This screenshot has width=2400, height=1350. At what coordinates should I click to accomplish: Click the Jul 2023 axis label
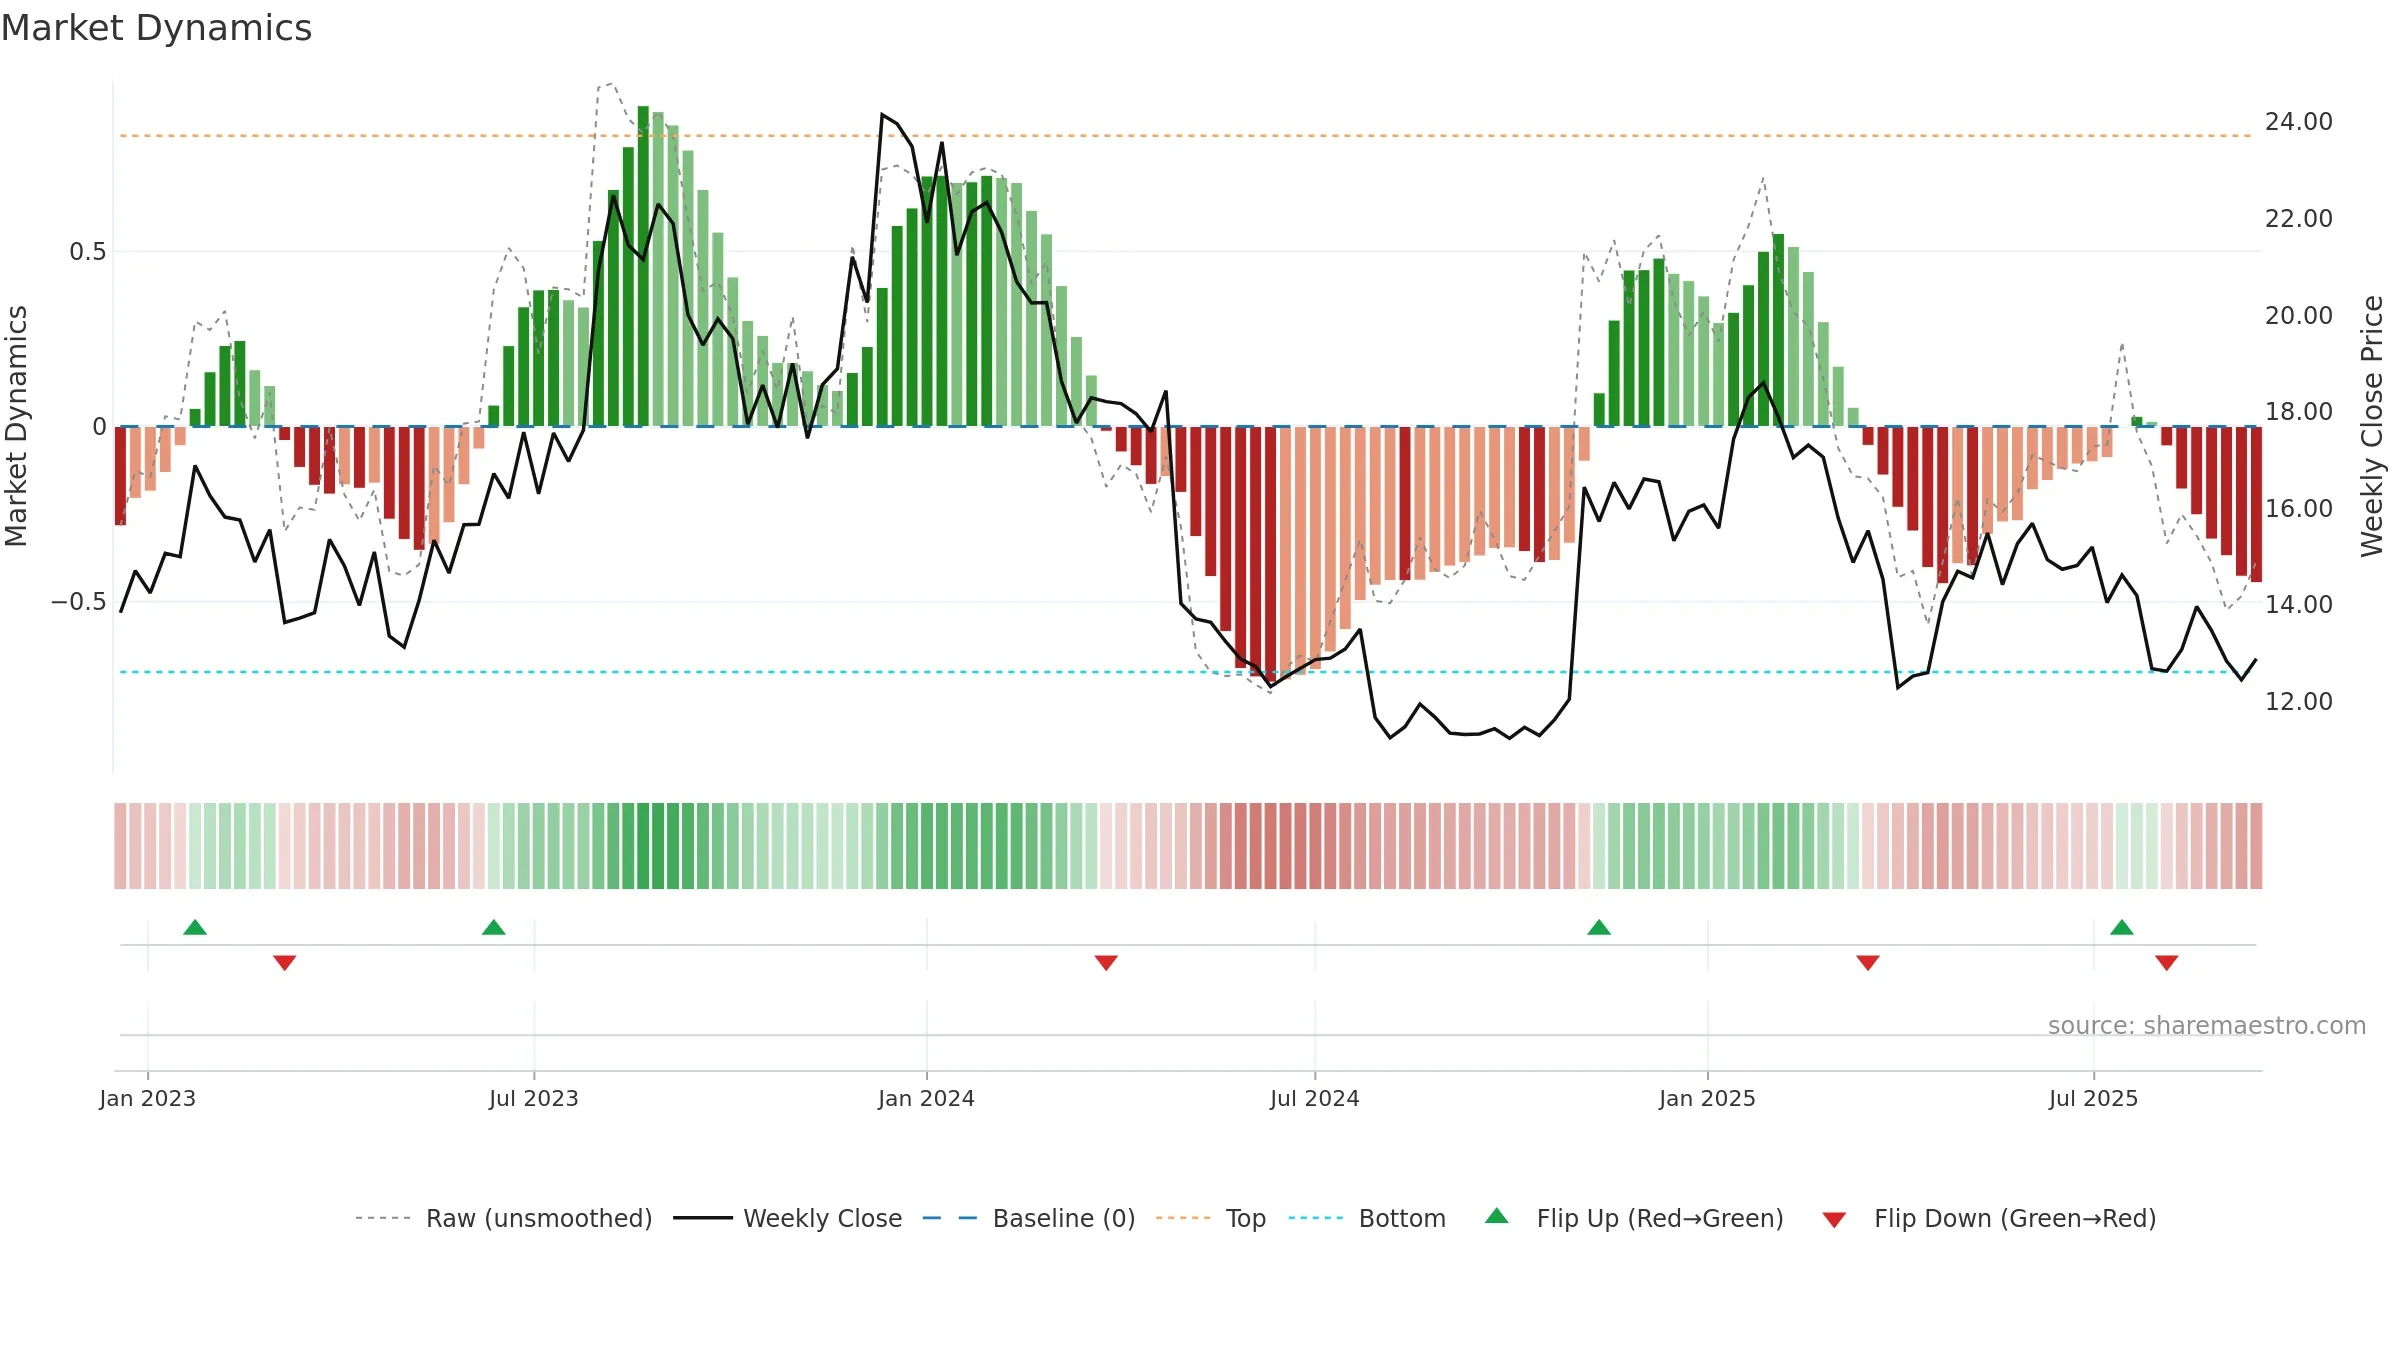(x=534, y=1098)
